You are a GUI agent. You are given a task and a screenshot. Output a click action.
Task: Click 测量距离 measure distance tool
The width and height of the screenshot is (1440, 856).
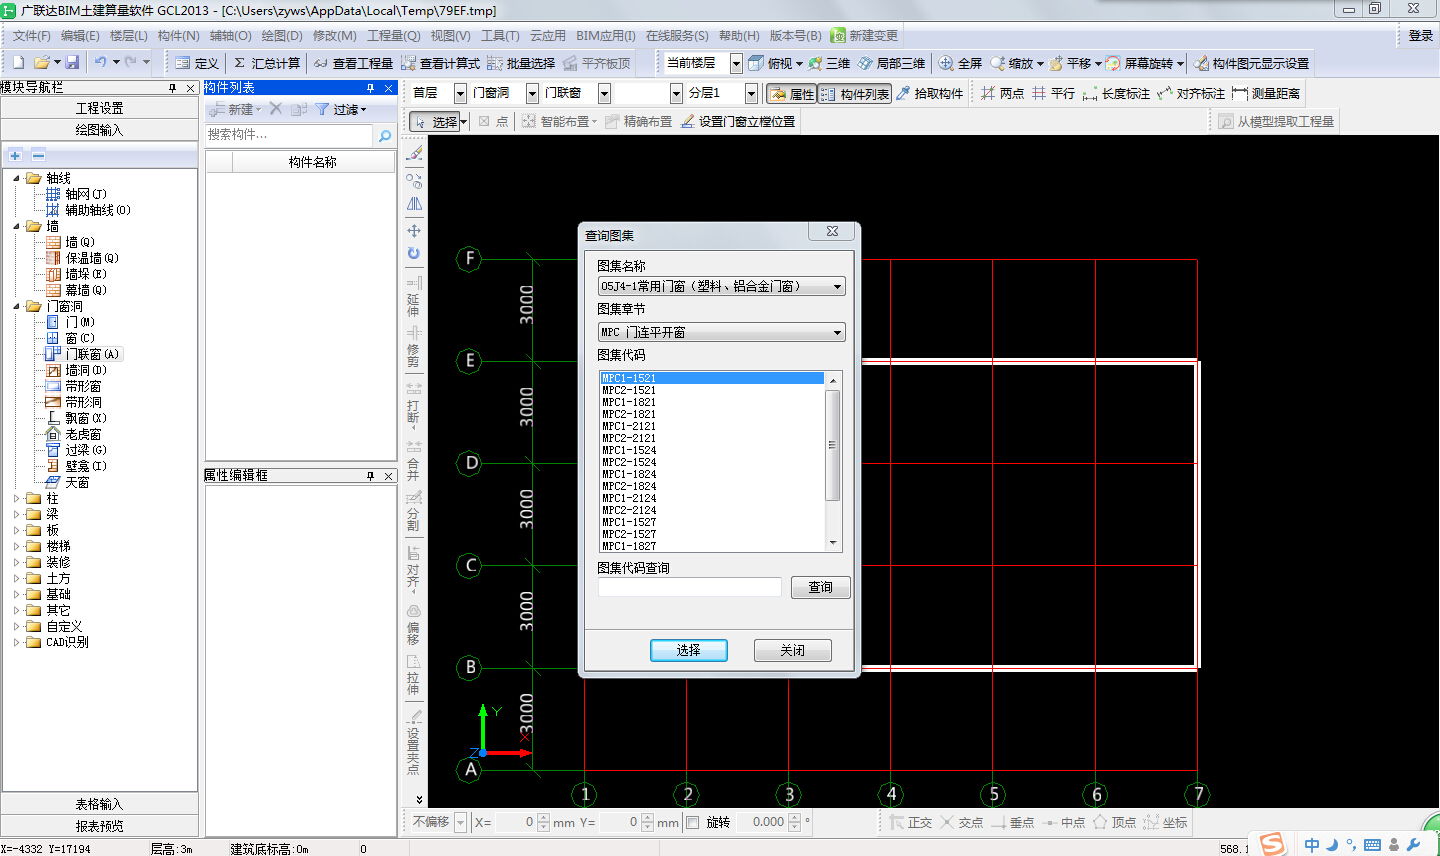point(1266,93)
